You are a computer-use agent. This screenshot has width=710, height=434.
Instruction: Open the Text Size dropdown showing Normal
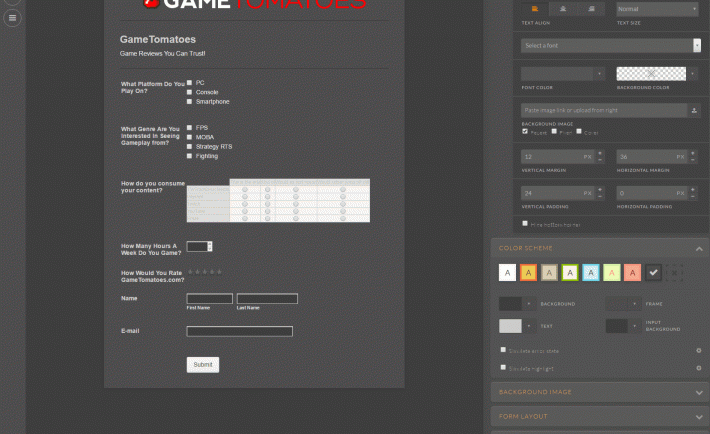tap(657, 9)
